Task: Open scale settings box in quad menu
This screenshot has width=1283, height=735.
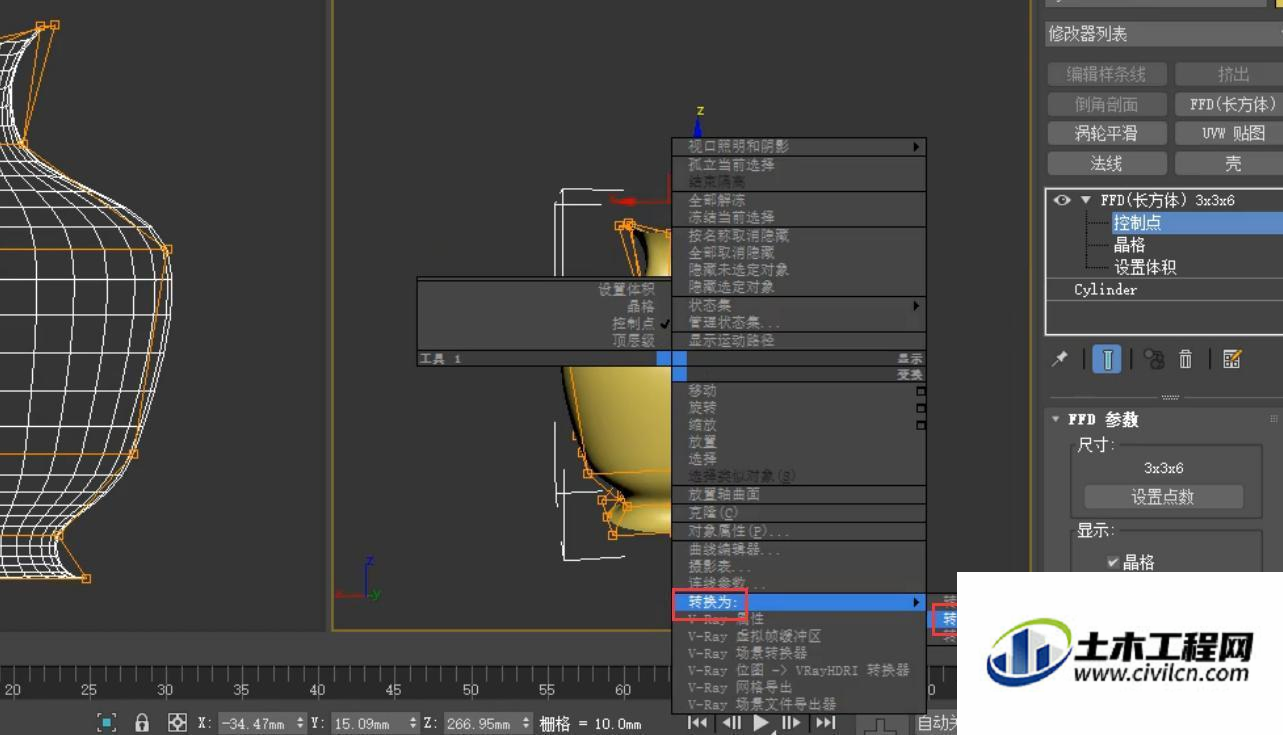Action: pos(921,425)
